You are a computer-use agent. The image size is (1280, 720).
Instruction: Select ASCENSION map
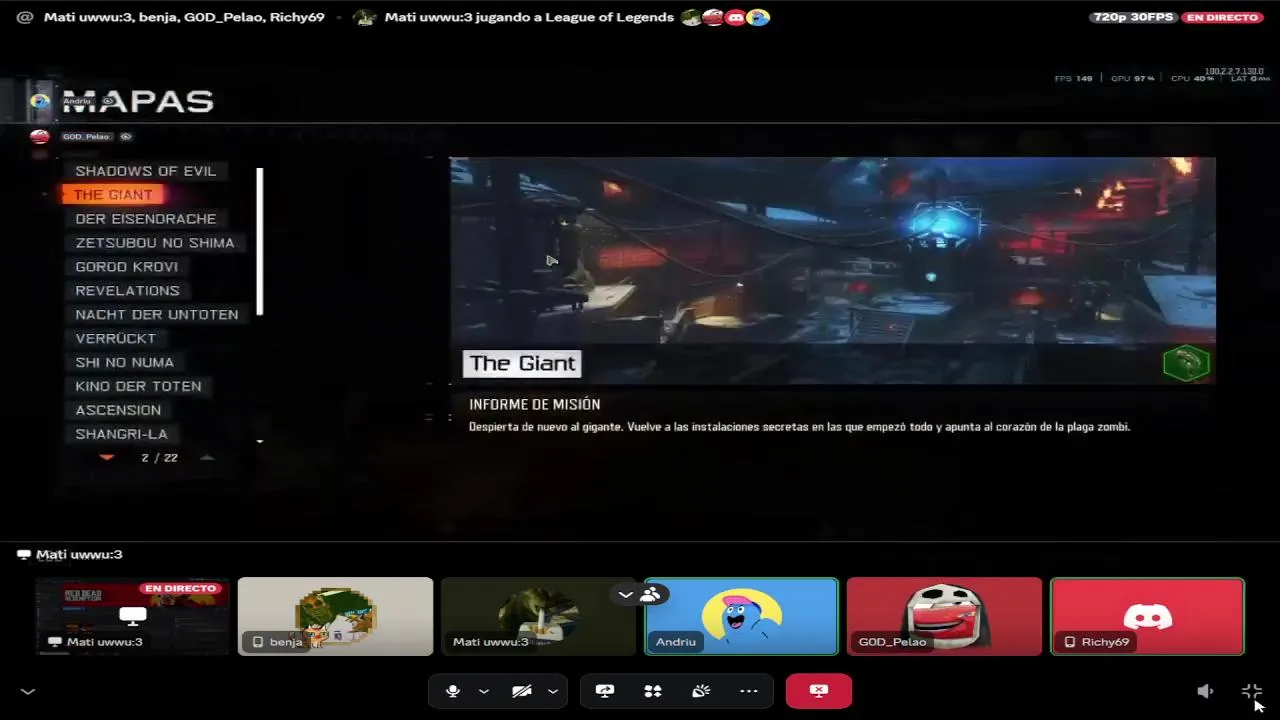(x=118, y=411)
